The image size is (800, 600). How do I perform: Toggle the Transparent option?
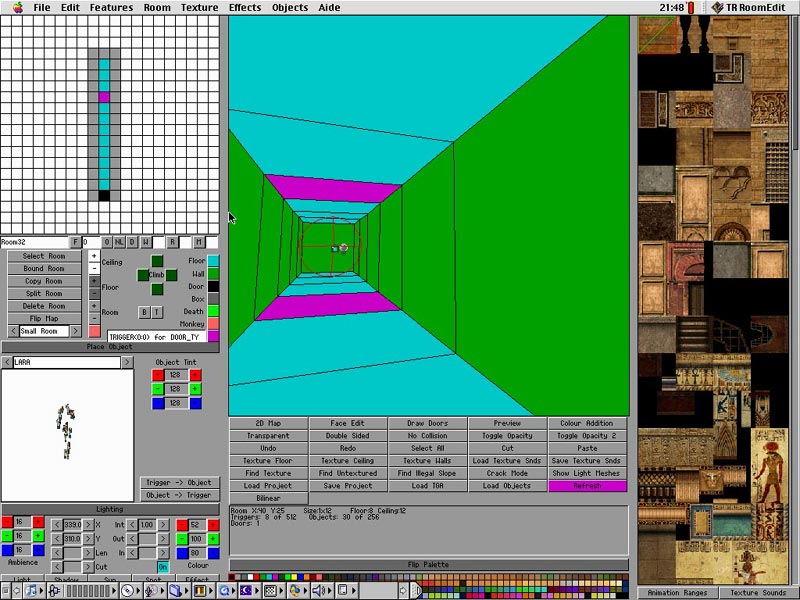click(268, 436)
